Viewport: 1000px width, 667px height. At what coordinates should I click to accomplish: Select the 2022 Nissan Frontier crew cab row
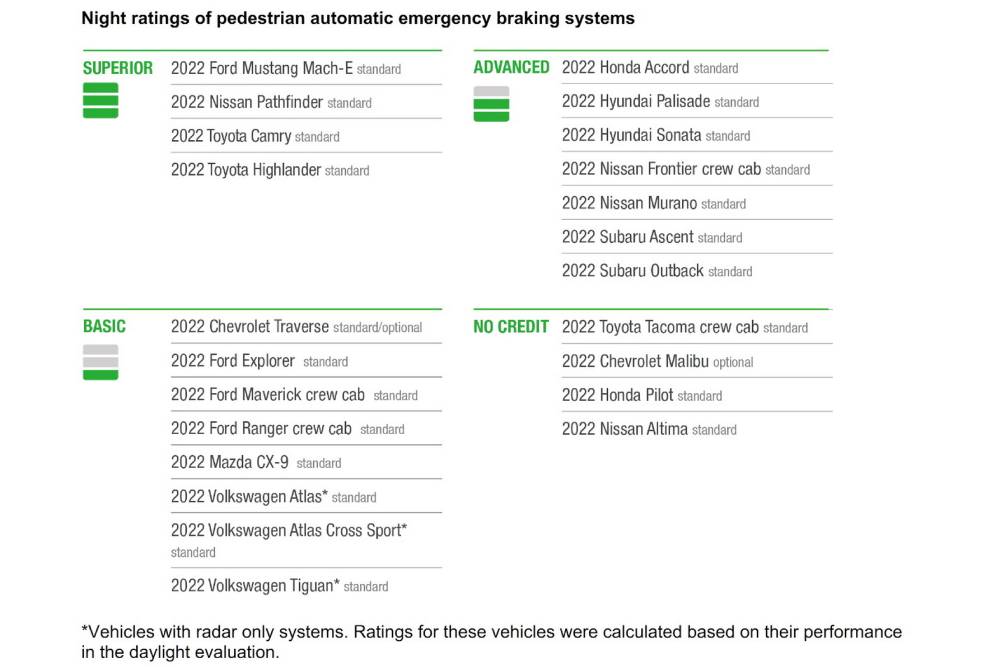[x=661, y=169]
